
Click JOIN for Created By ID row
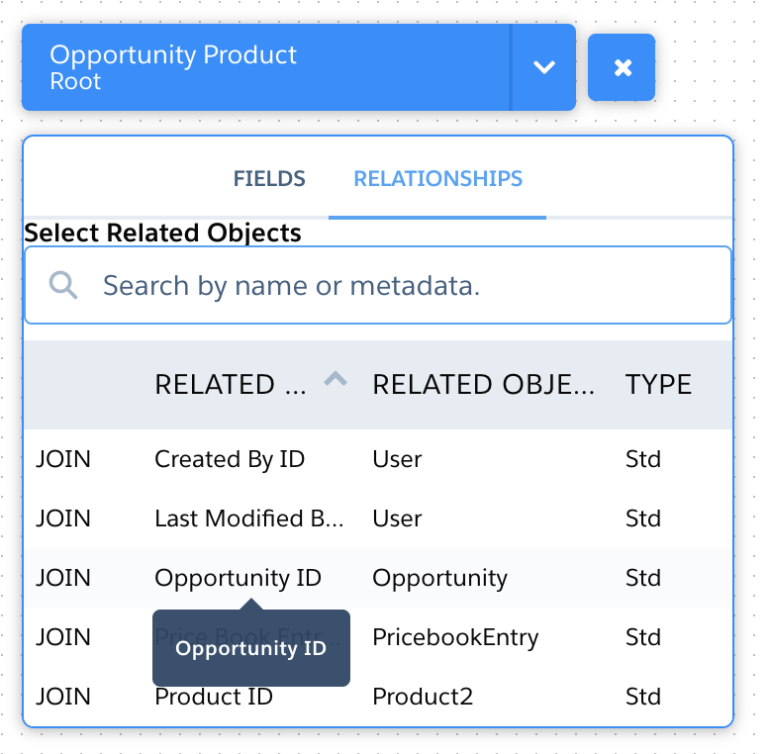[63, 459]
